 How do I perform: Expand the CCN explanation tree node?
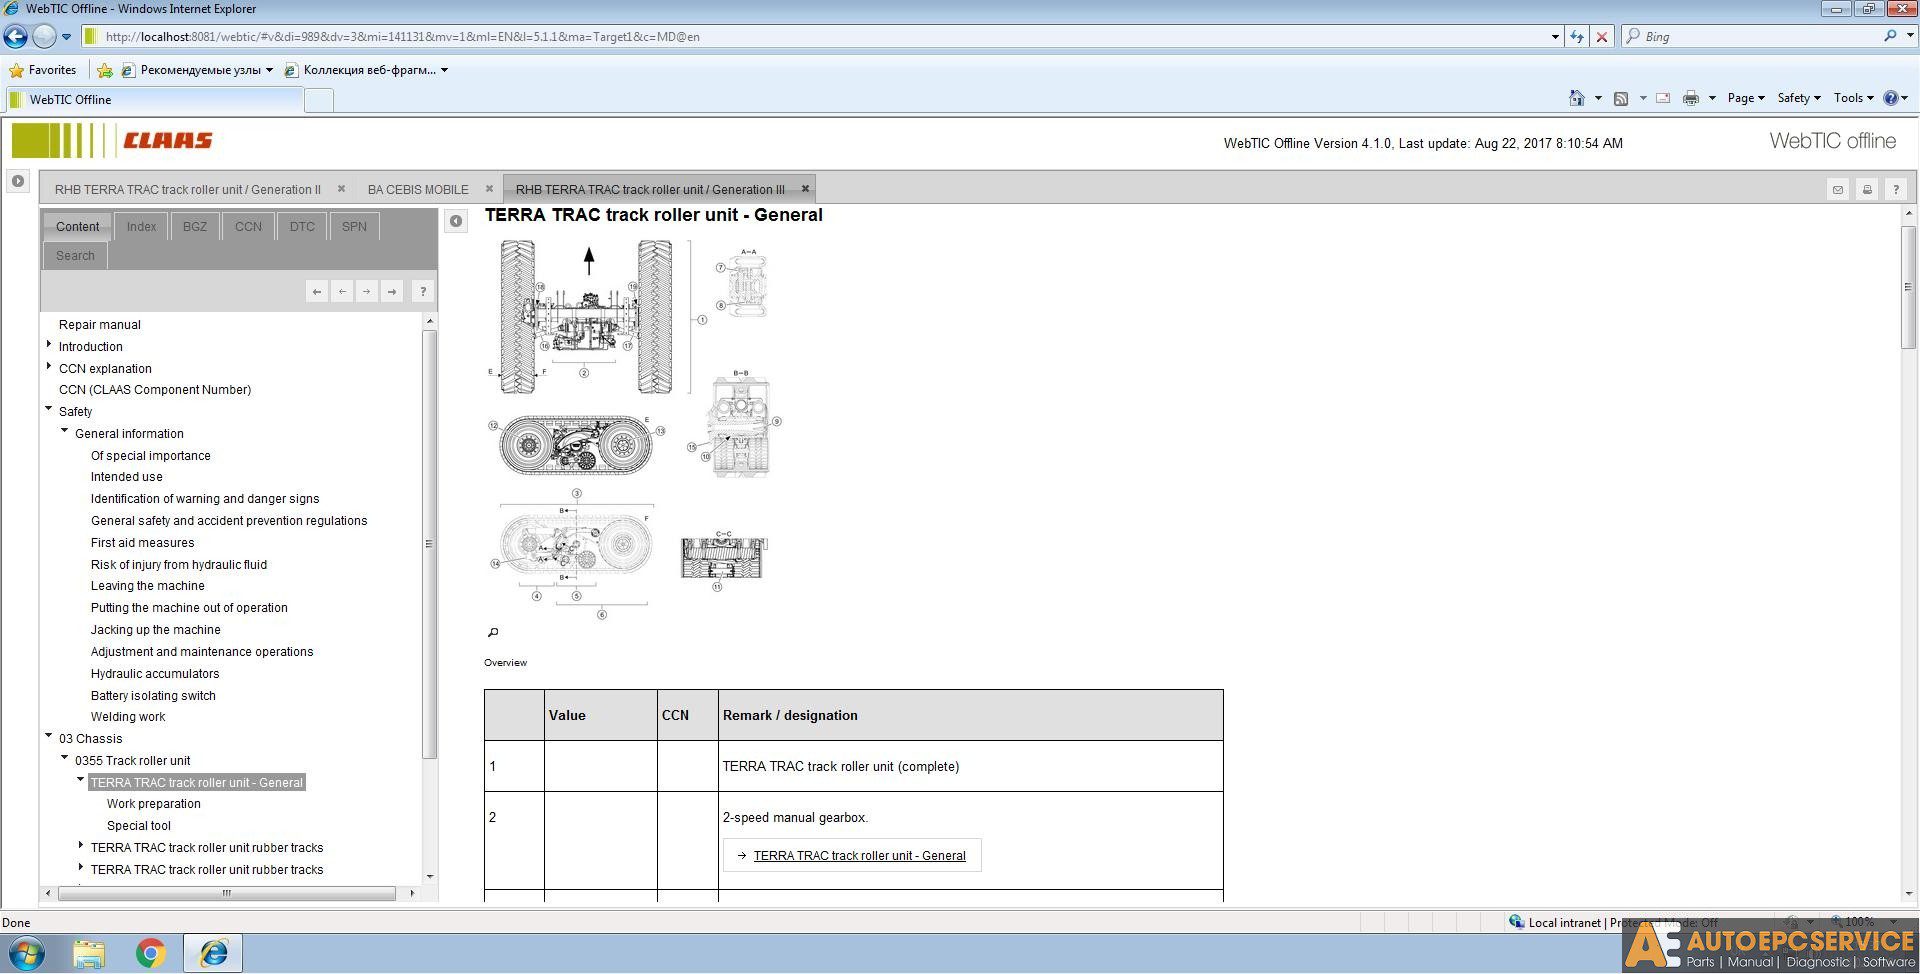tap(49, 366)
